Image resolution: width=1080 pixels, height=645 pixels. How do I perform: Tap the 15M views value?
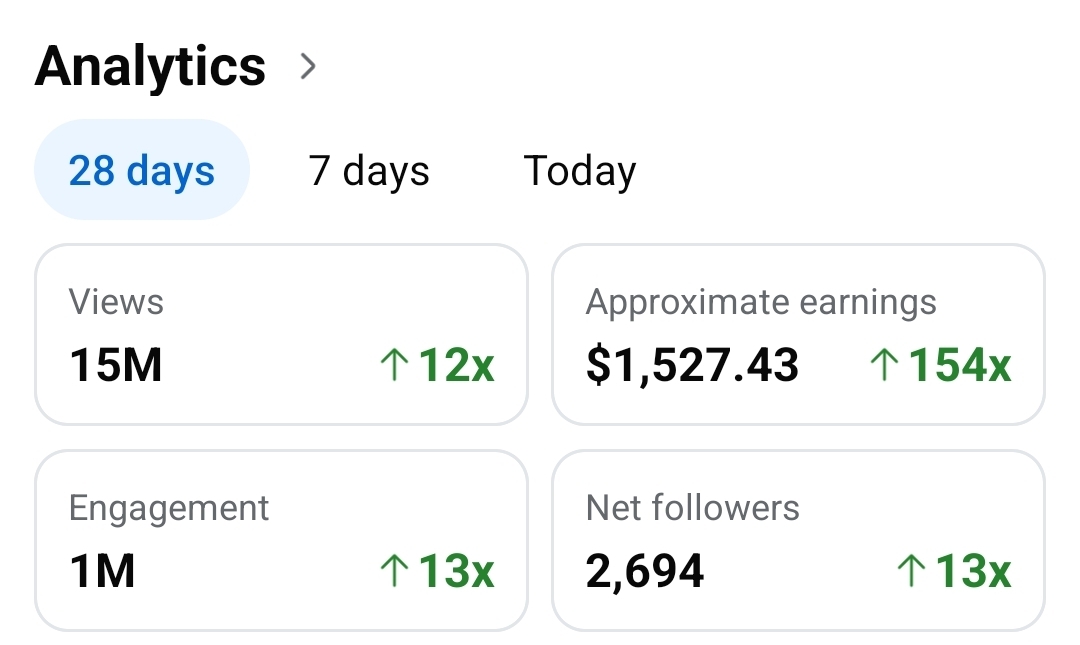(116, 366)
